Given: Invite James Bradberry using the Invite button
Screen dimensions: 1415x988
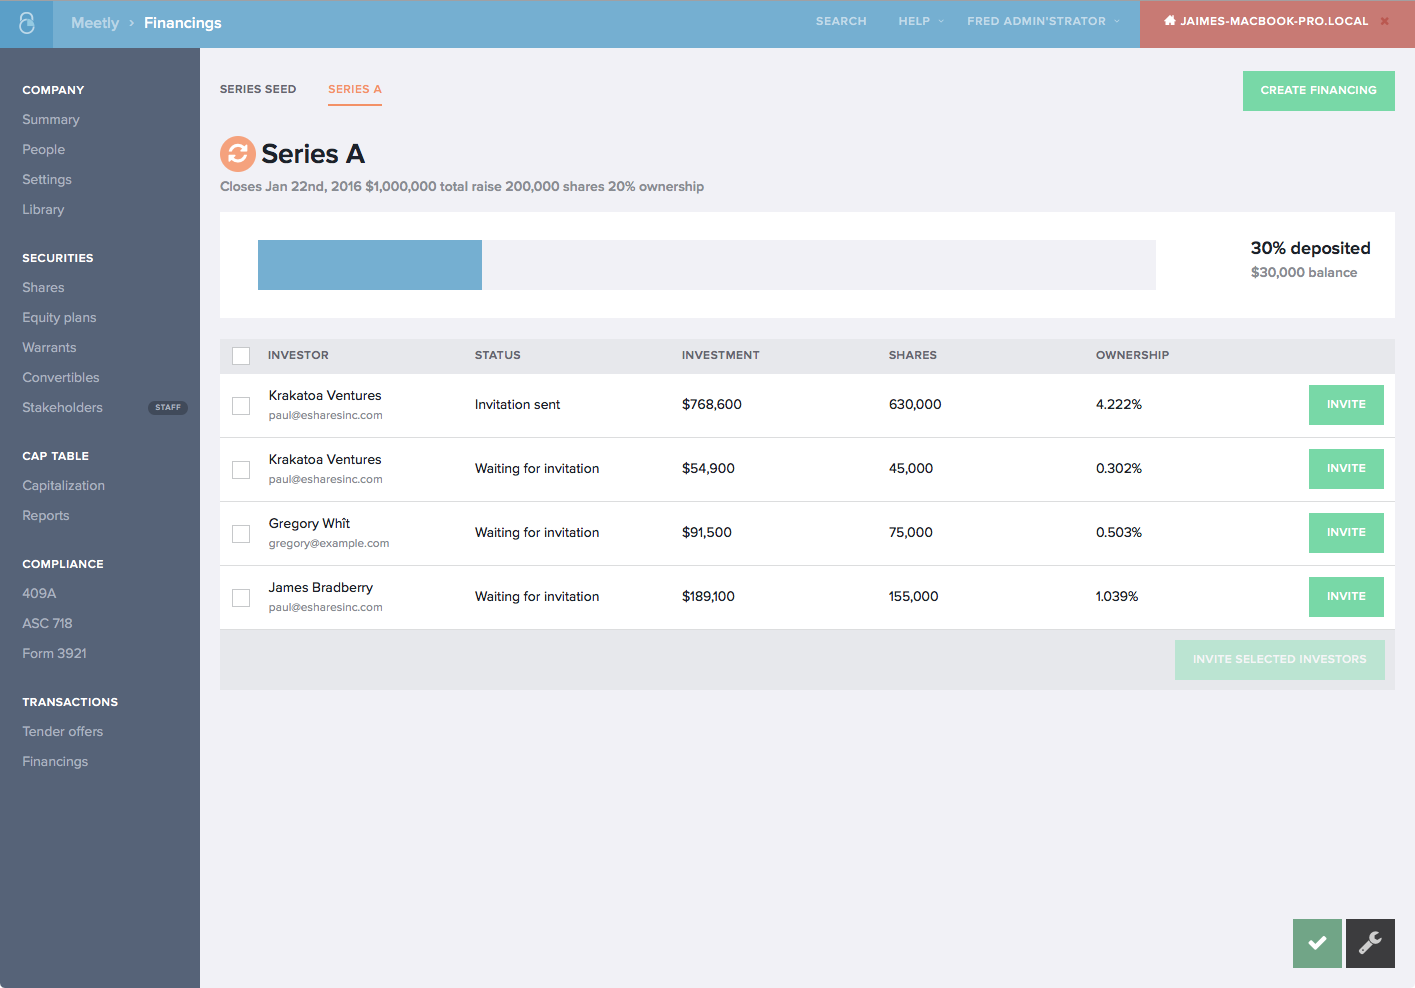Looking at the screenshot, I should tap(1346, 596).
